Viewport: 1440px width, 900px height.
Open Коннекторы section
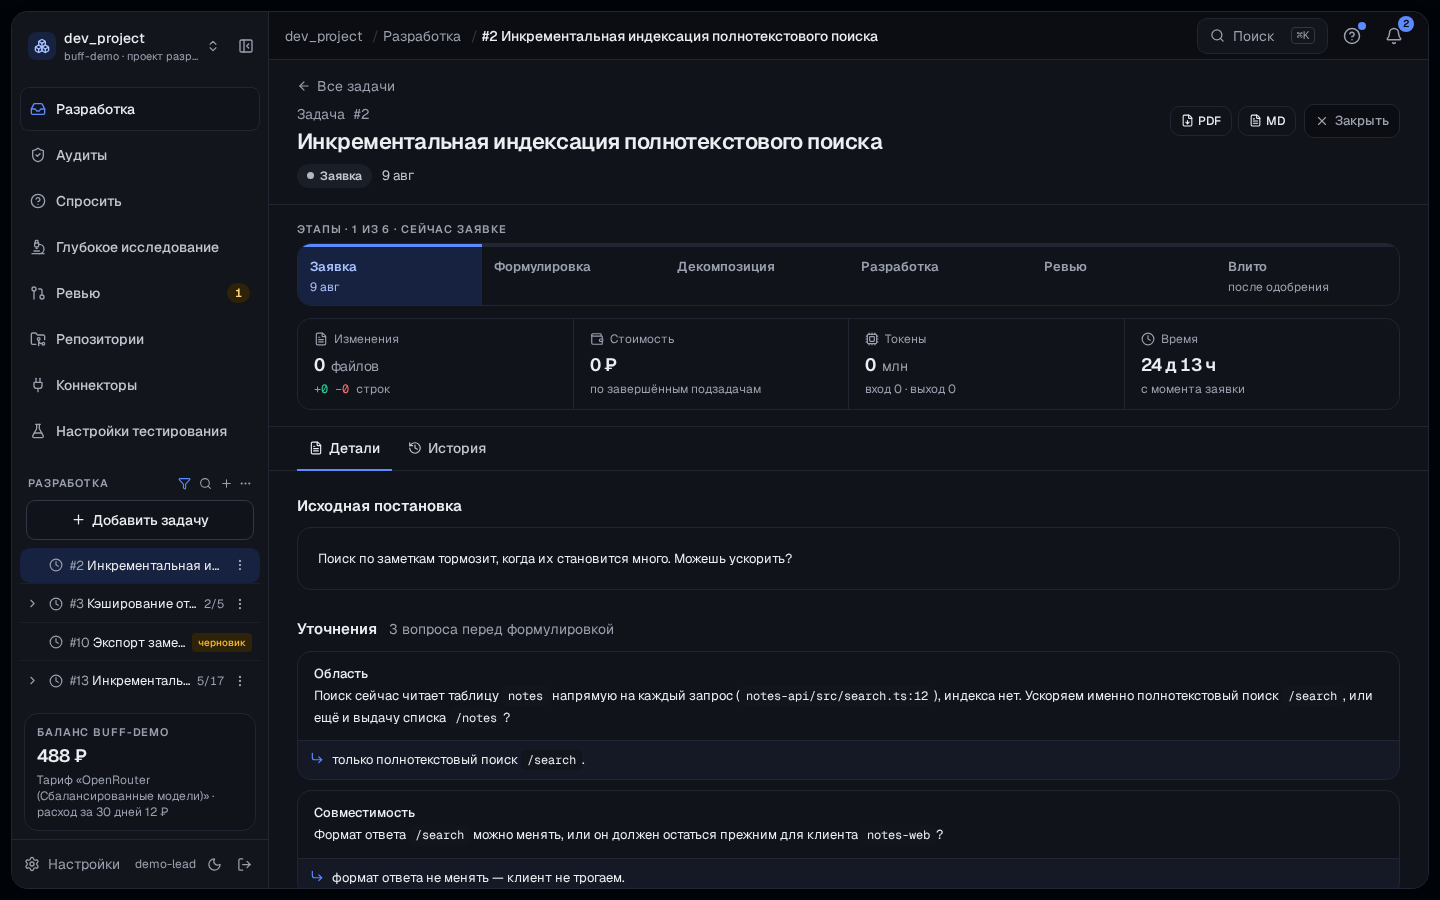[x=140, y=385]
